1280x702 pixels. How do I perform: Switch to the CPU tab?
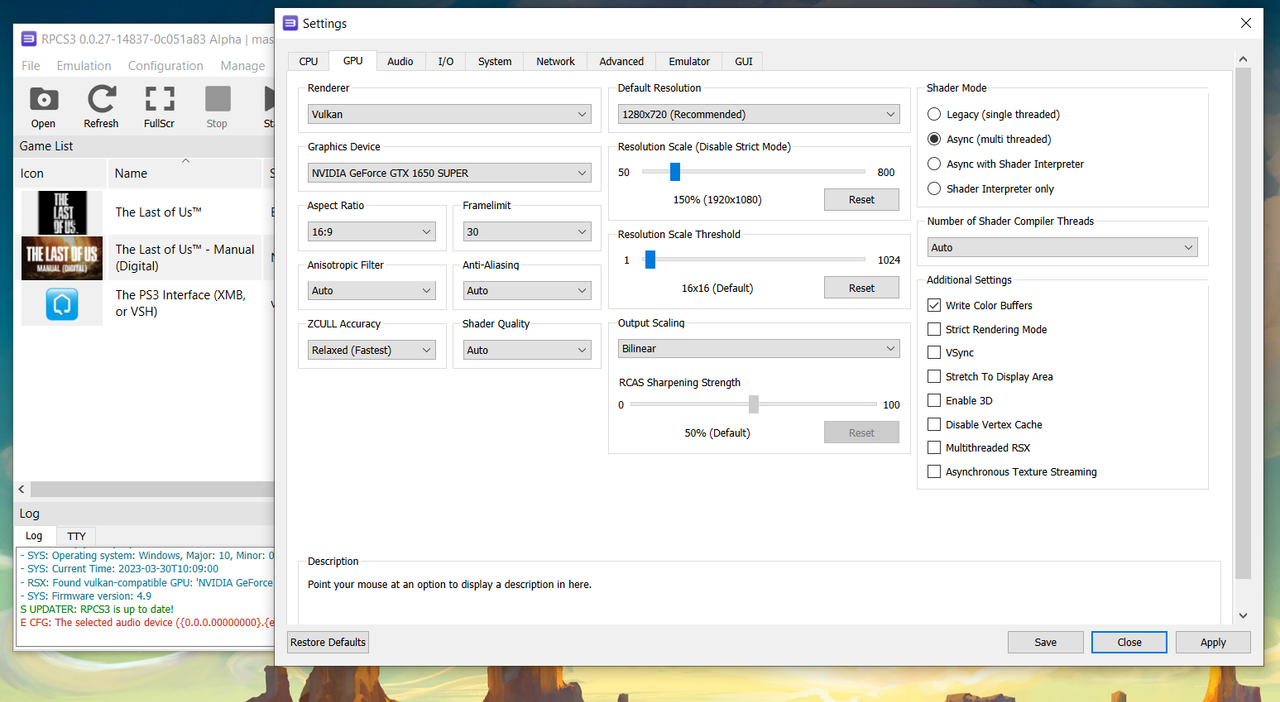coord(308,62)
